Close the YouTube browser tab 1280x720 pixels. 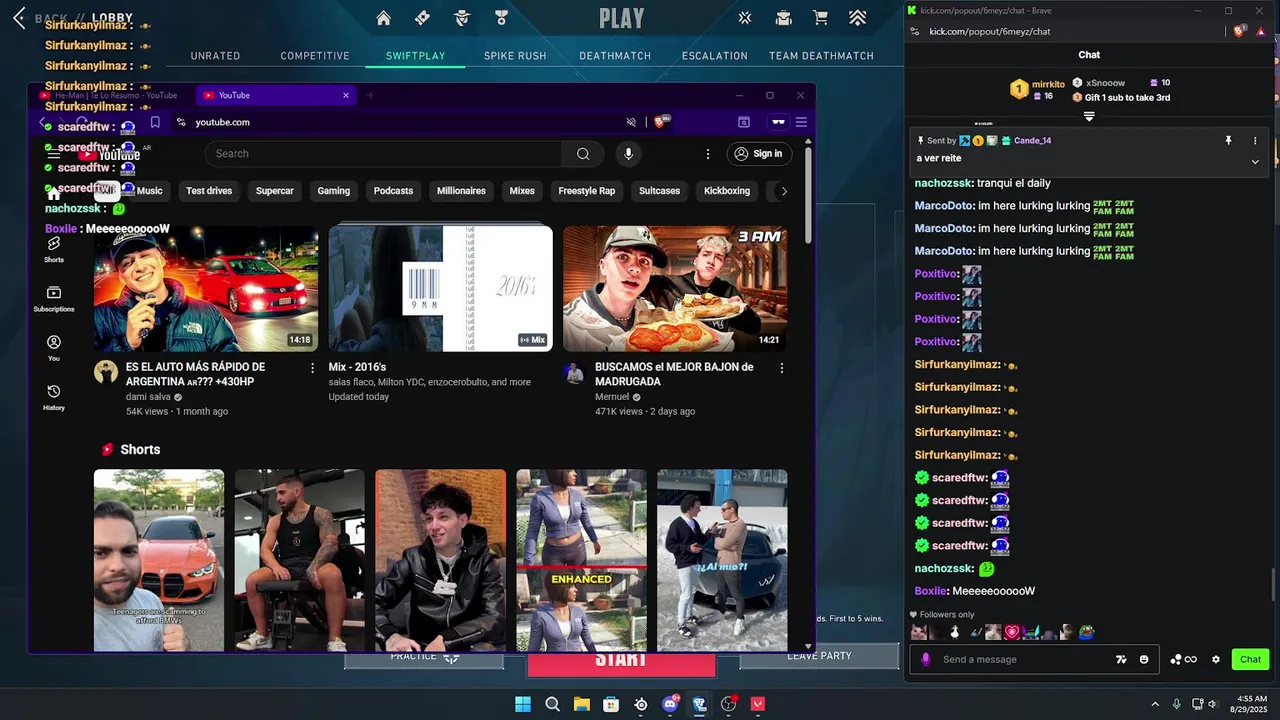click(x=346, y=96)
